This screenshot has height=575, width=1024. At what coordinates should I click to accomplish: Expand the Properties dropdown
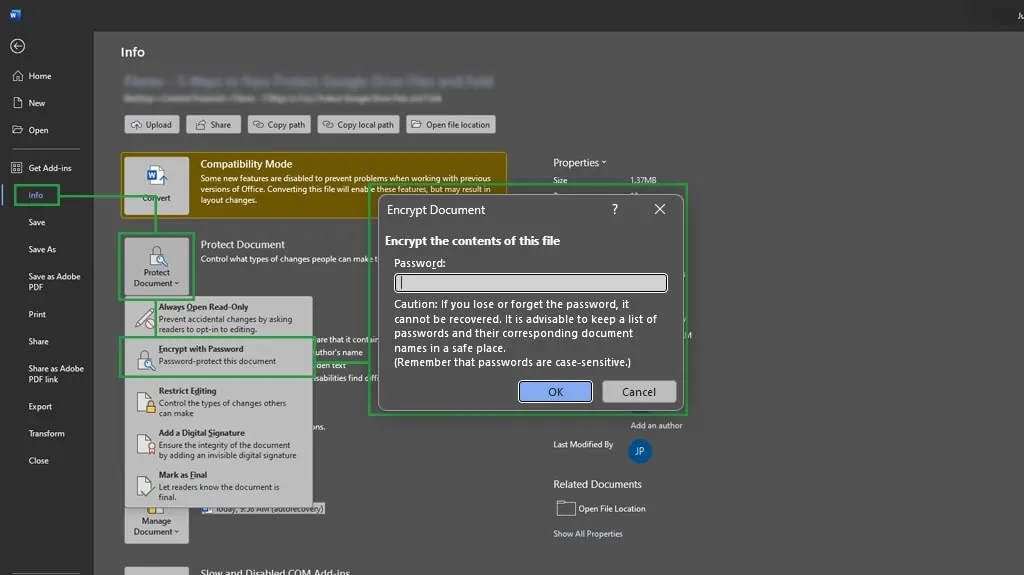coord(579,163)
